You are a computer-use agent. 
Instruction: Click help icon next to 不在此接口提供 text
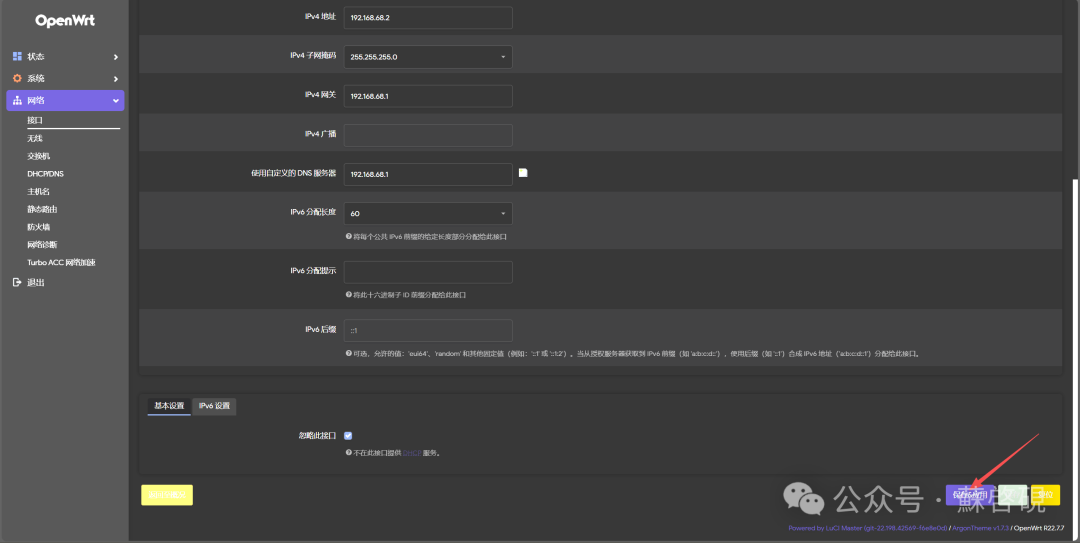pos(349,453)
